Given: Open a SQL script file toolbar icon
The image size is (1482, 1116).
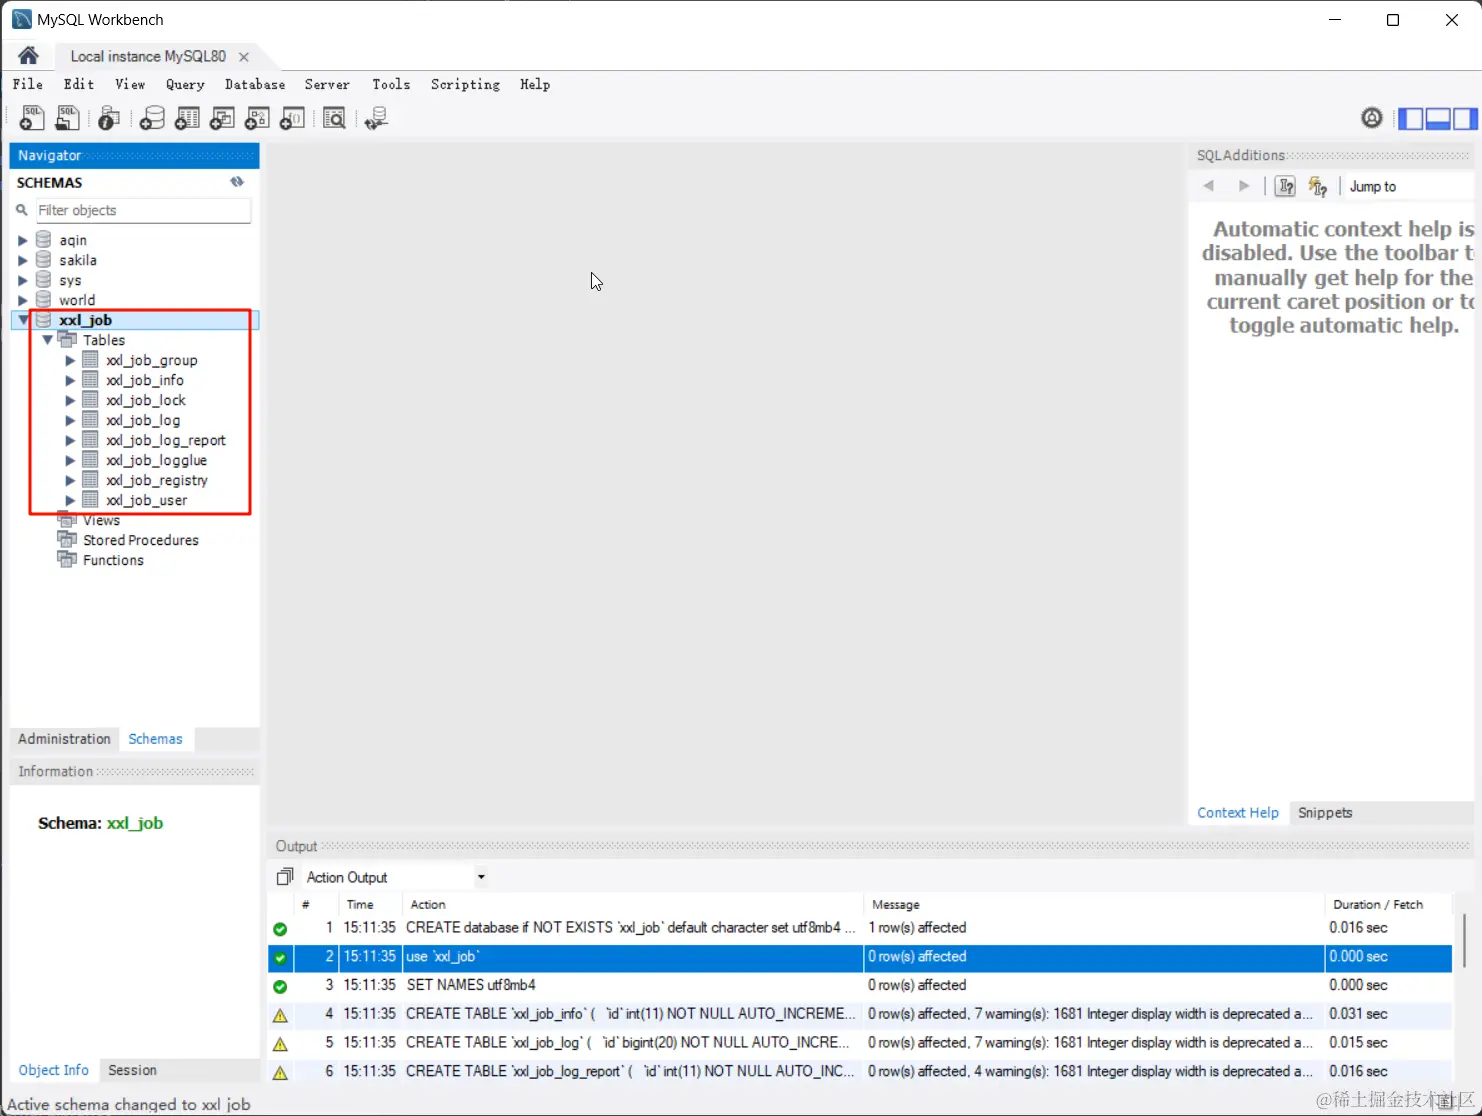Looking at the screenshot, I should [67, 118].
